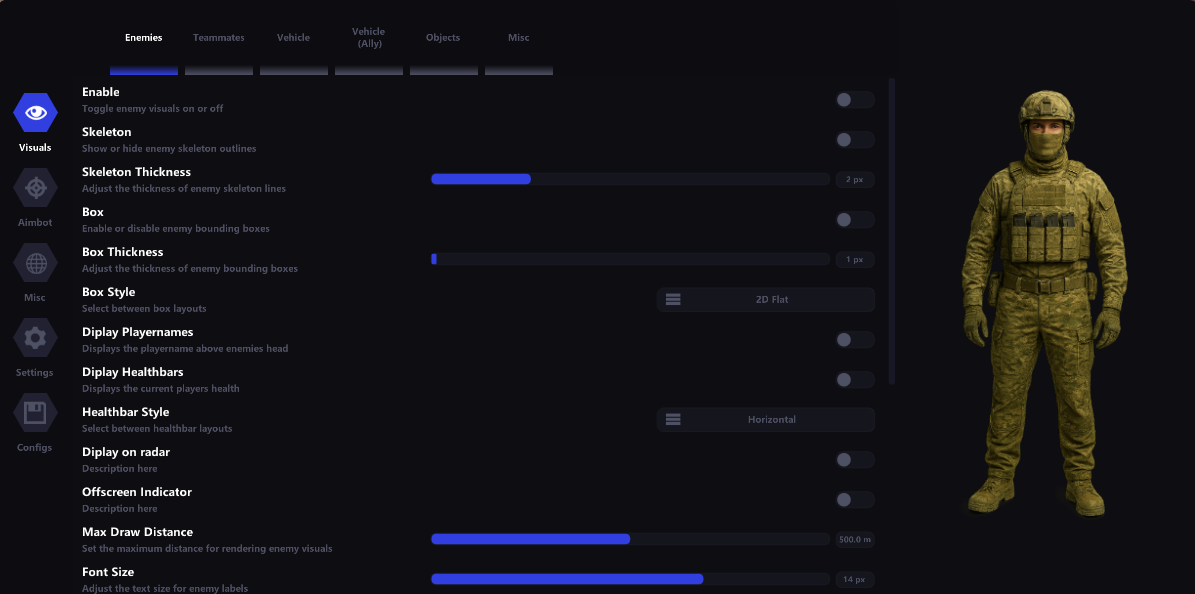Open the Settings gear icon section
The width and height of the screenshot is (1195, 594).
point(35,338)
